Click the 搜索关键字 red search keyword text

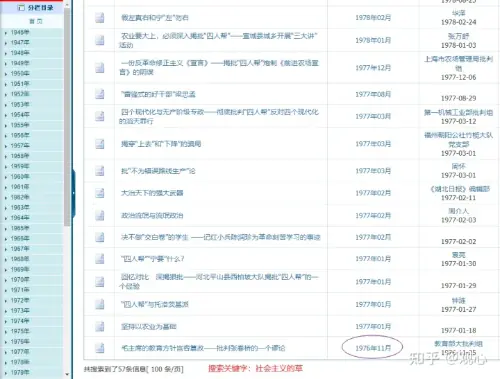pyautogui.click(x=255, y=368)
